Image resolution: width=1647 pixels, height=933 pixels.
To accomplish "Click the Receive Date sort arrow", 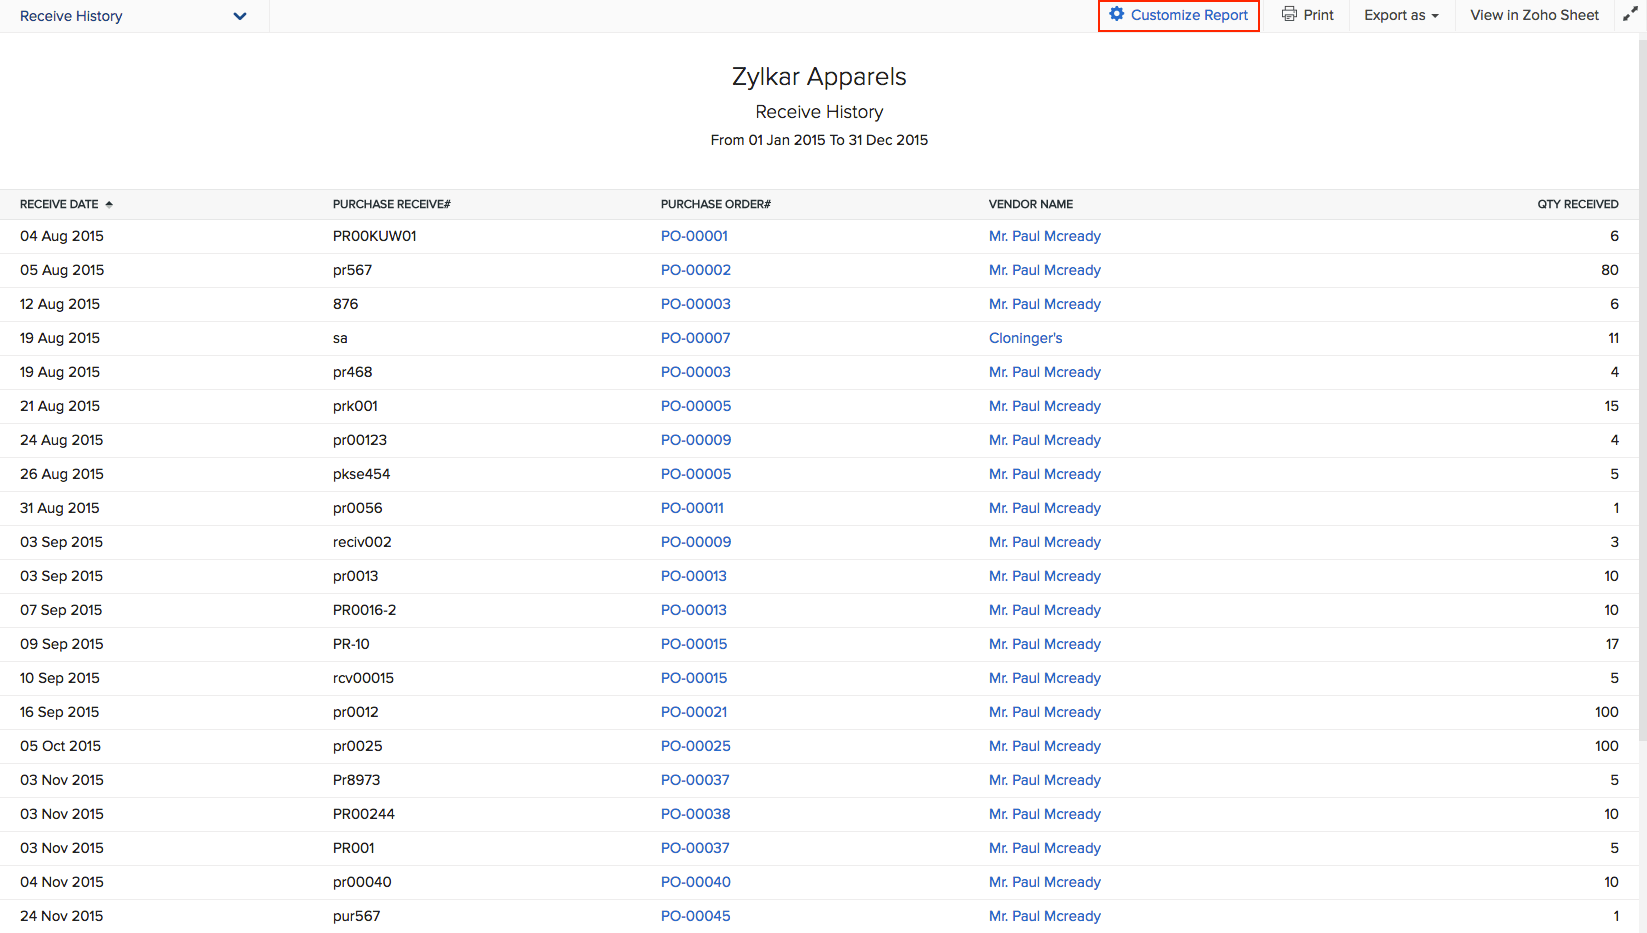I will pyautogui.click(x=109, y=204).
